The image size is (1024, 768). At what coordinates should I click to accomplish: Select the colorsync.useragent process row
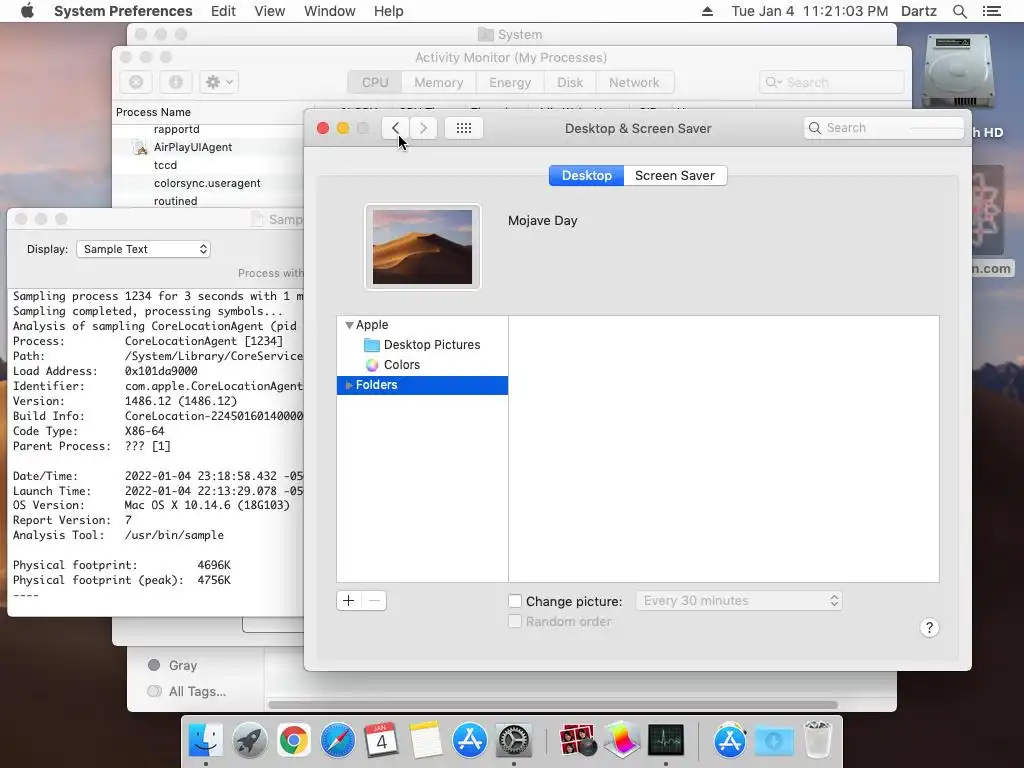pyautogui.click(x=208, y=184)
